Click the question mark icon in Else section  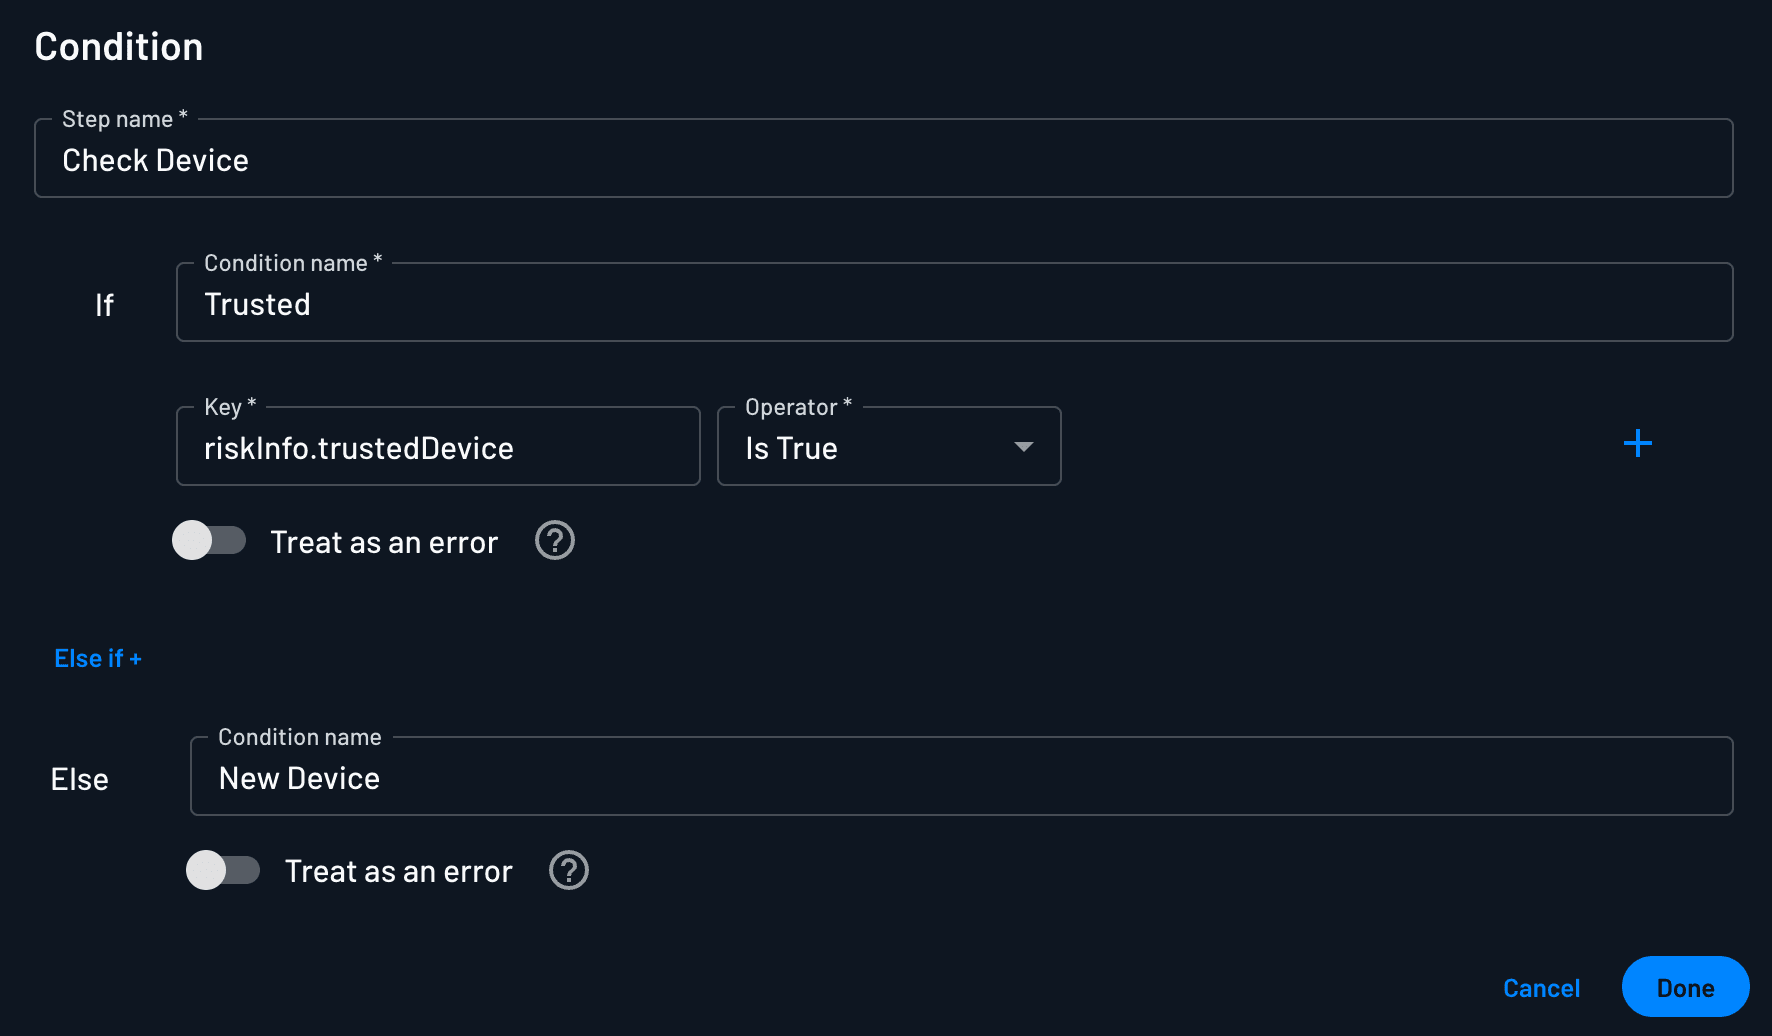568,870
